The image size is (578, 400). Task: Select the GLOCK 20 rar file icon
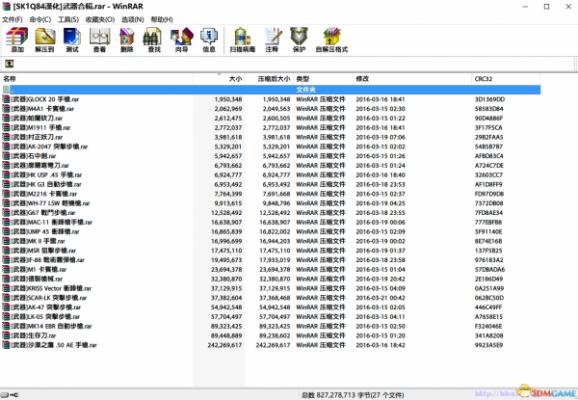tap(6, 99)
